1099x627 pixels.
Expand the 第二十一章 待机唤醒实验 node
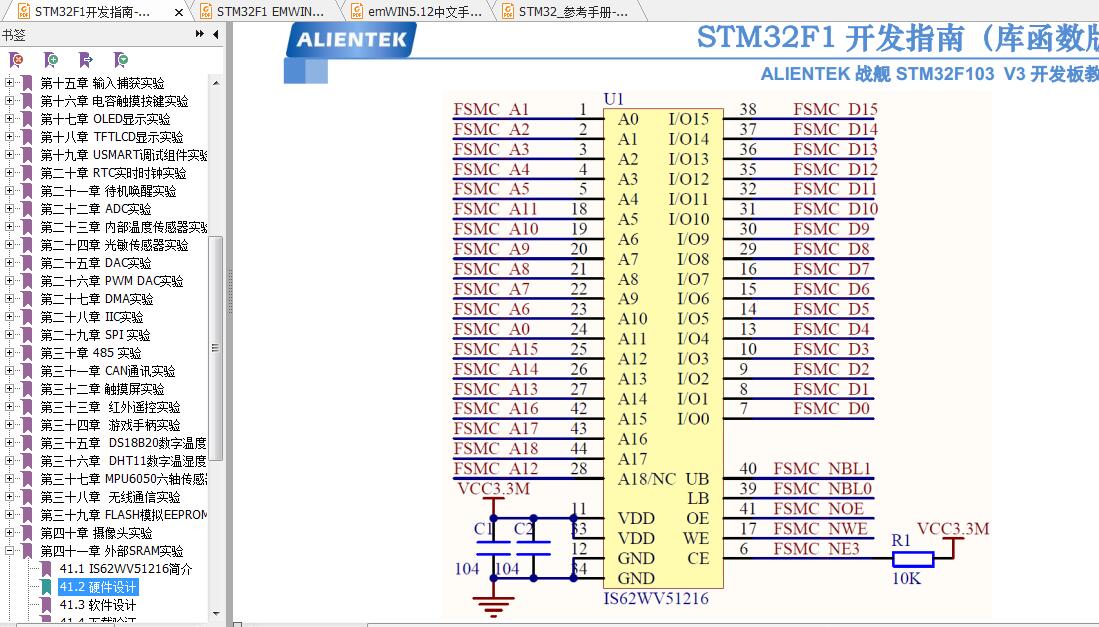click(9, 191)
